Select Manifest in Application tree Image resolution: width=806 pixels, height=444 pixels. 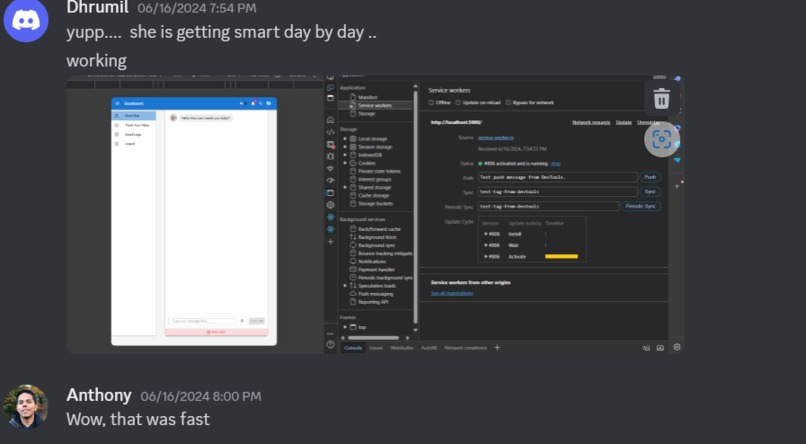pos(368,97)
